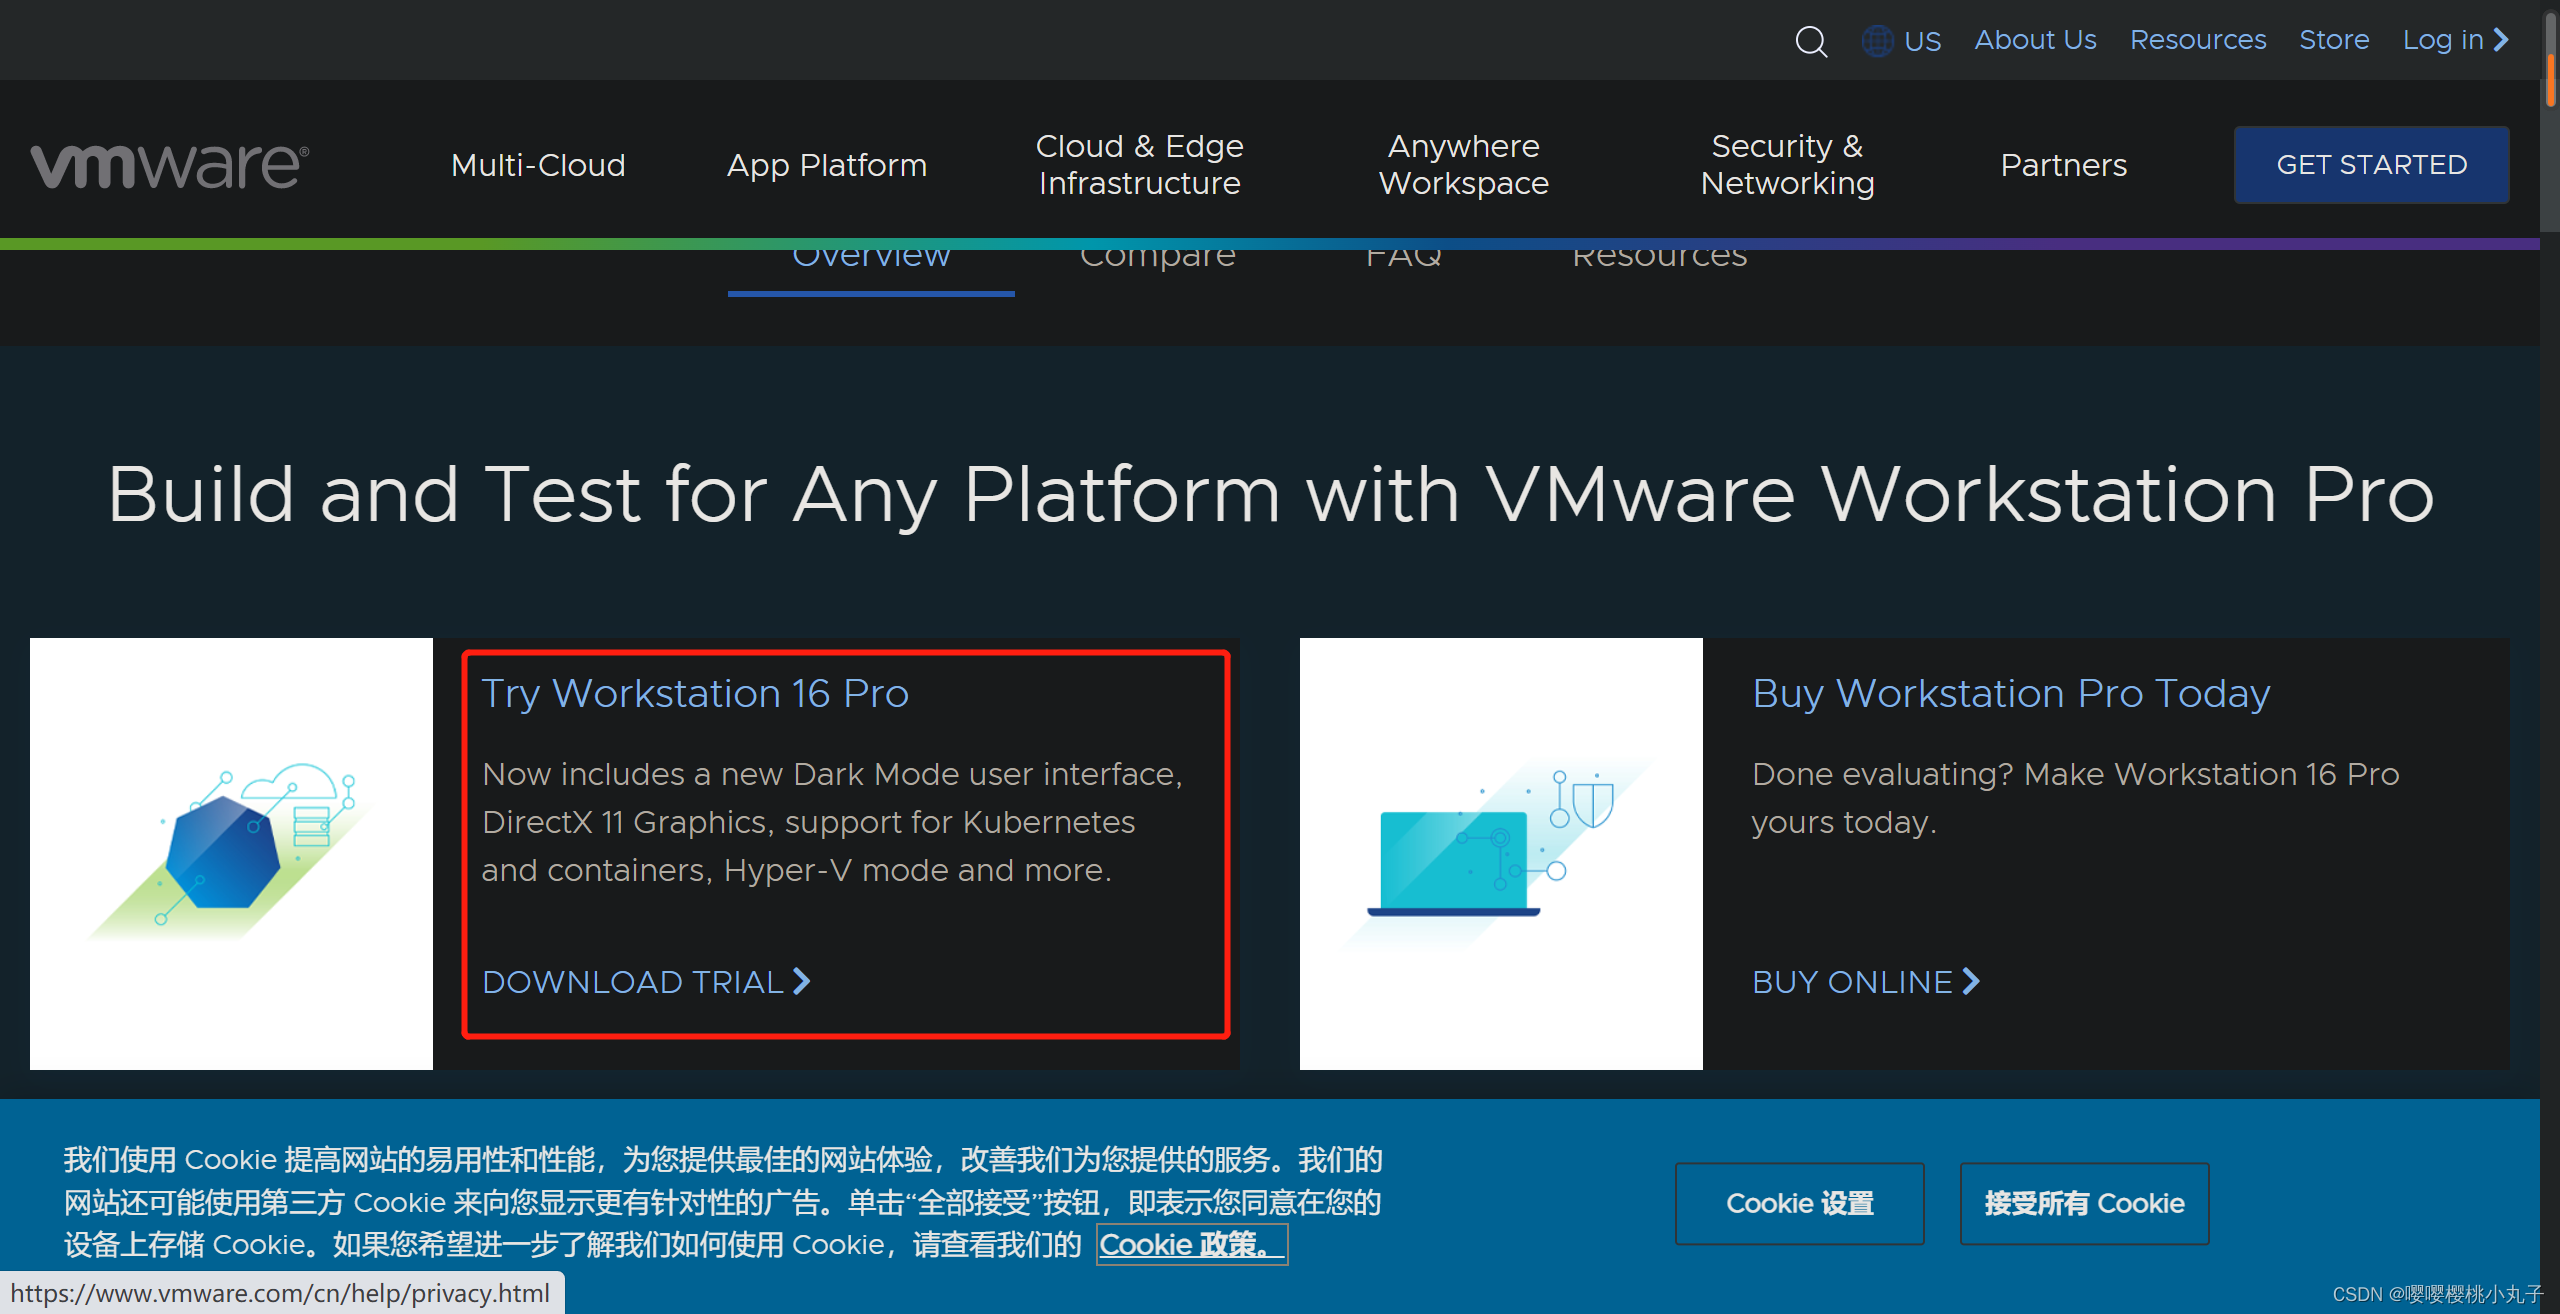Go to the Store link
The image size is (2560, 1314).
(x=2334, y=40)
